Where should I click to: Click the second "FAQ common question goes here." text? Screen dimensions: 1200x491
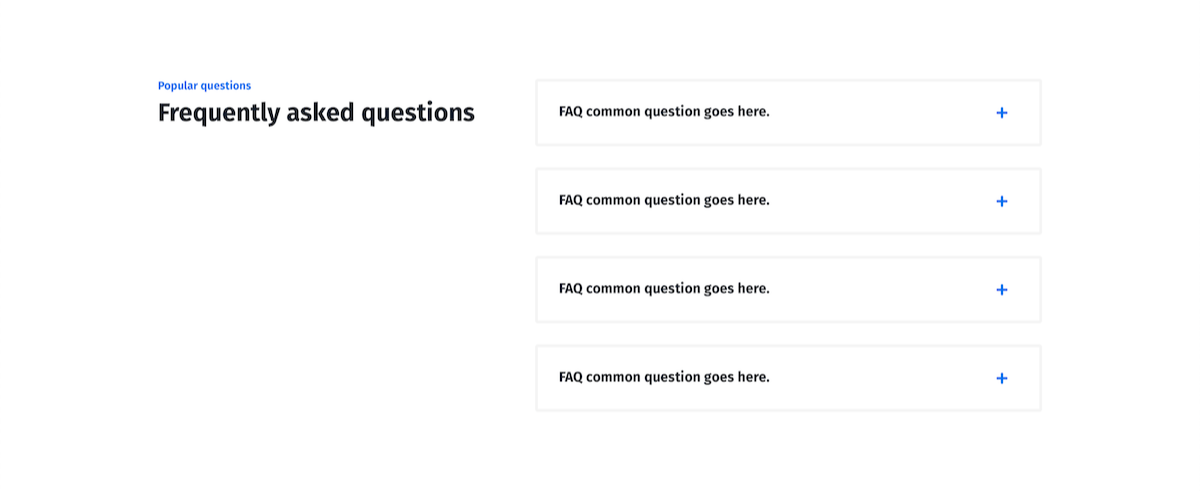tap(664, 200)
